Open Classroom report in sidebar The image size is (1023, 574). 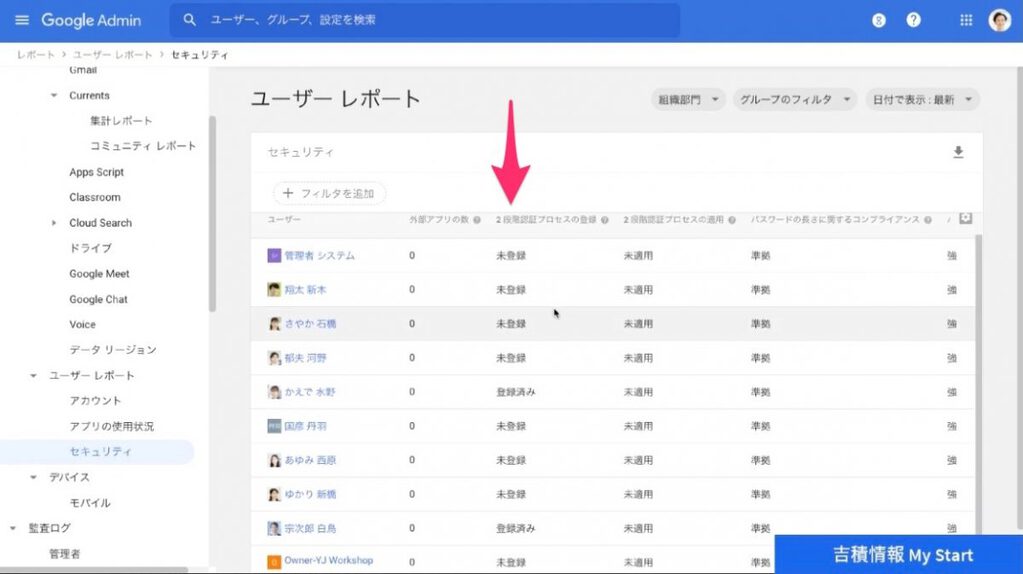click(95, 197)
